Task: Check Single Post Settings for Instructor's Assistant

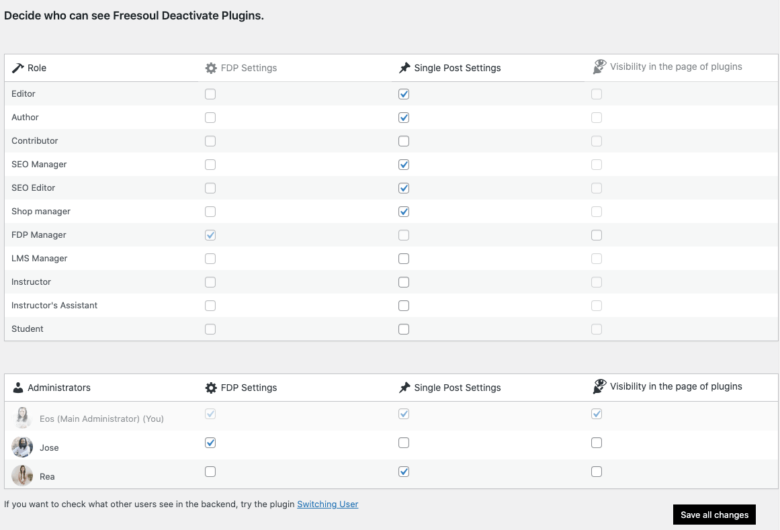Action: pos(404,306)
